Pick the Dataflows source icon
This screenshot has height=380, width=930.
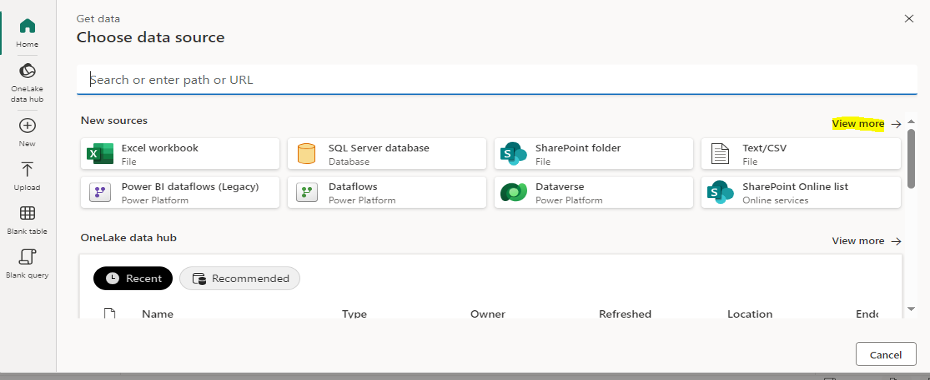307,193
